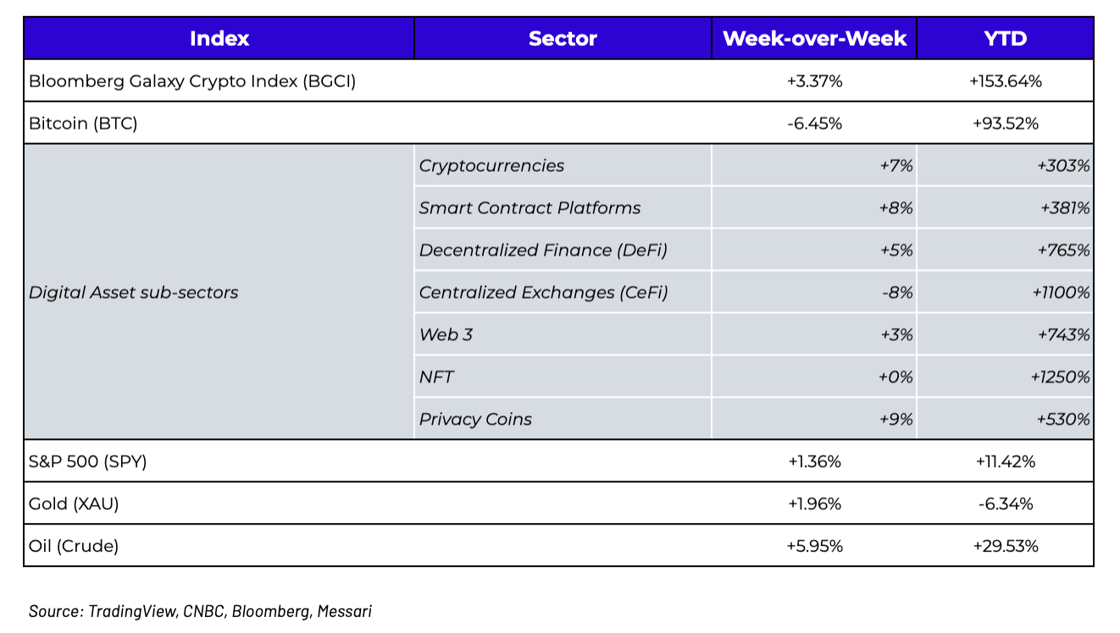
Task: Select the Web 3 sector cell
Action: [x=446, y=335]
